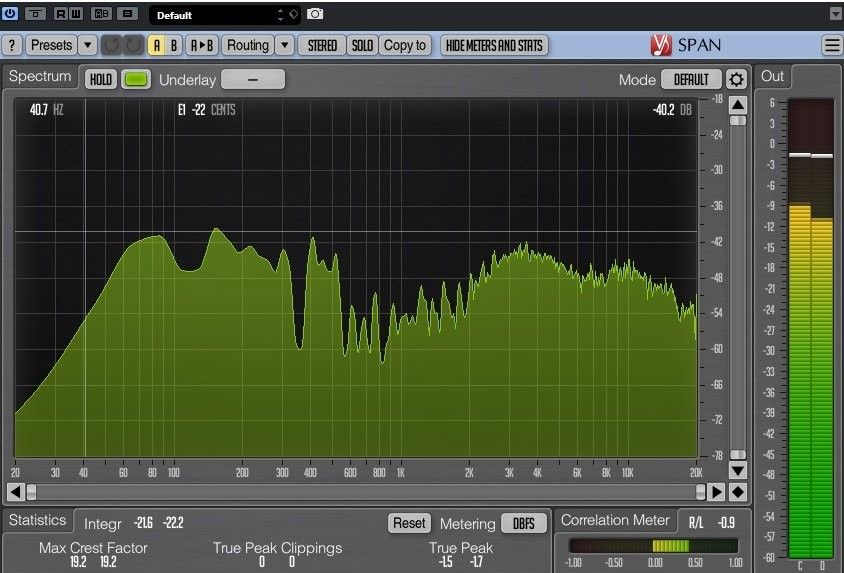Expand the Routing dropdown arrow
Image resolution: width=844 pixels, height=573 pixels.
[x=285, y=45]
